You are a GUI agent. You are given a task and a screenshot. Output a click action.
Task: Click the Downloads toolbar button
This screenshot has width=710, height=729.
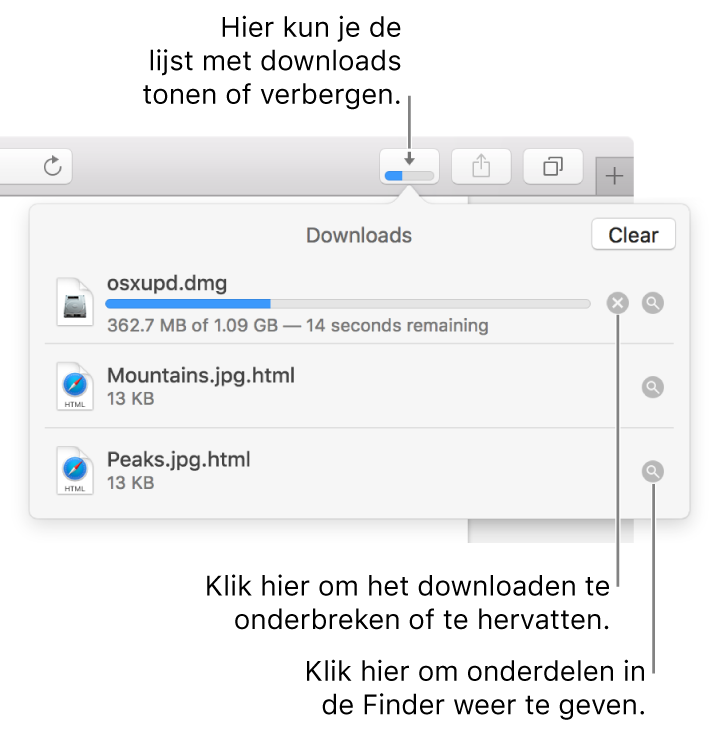click(x=410, y=166)
